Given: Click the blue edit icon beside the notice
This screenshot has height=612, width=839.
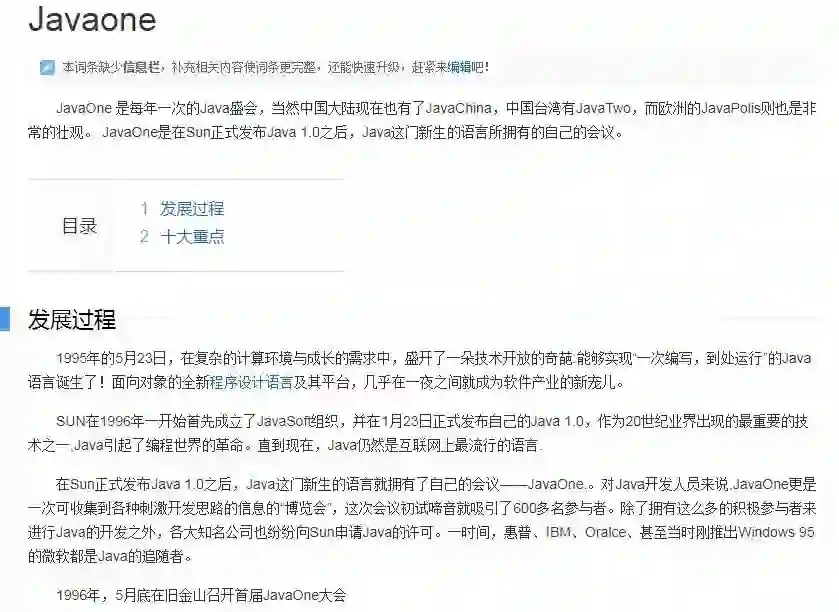Looking at the screenshot, I should 47,68.
